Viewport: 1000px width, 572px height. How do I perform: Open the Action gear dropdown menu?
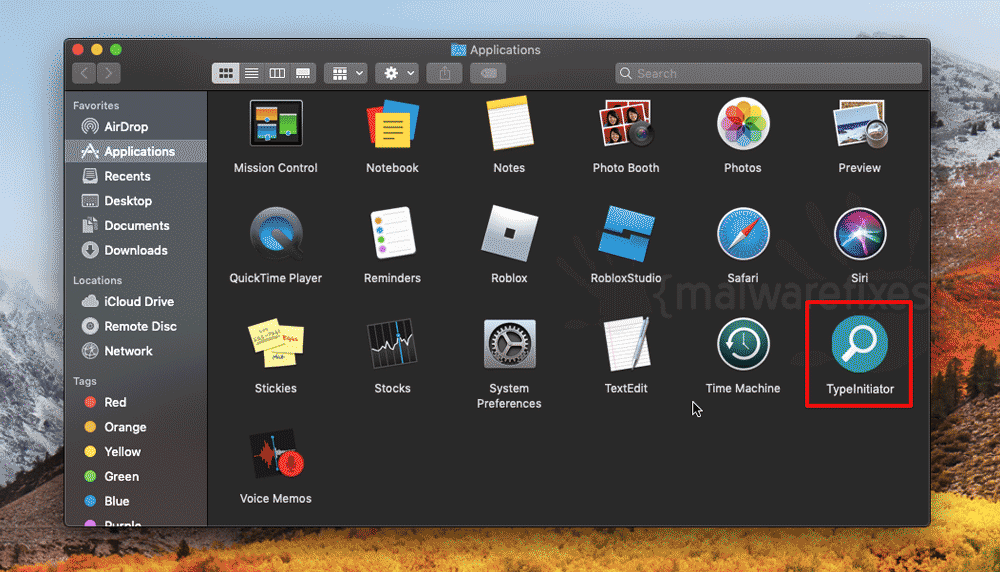coord(397,73)
